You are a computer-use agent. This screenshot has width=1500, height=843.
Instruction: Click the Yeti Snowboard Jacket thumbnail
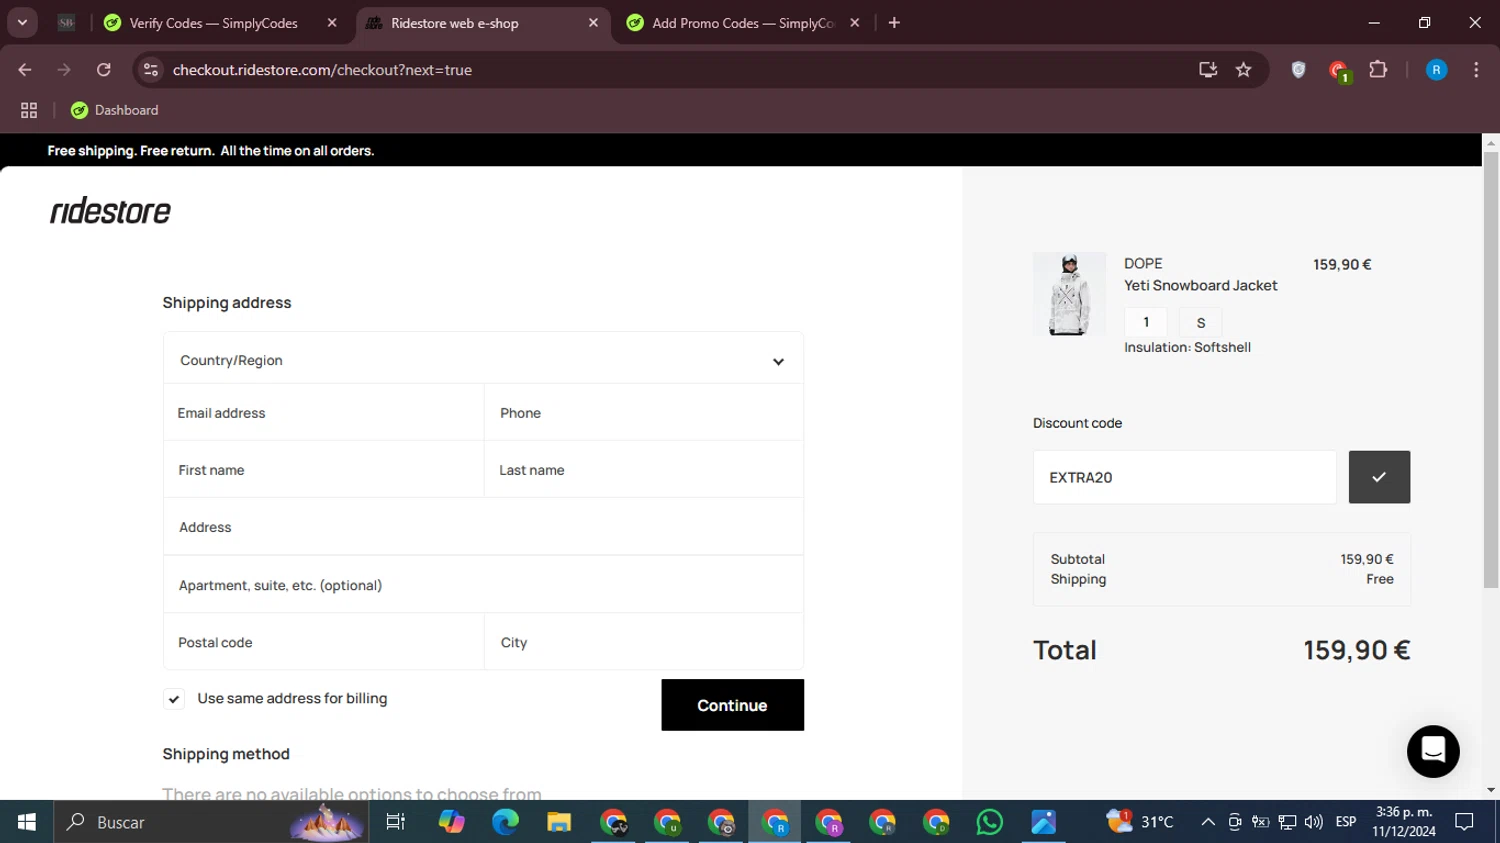click(1069, 294)
